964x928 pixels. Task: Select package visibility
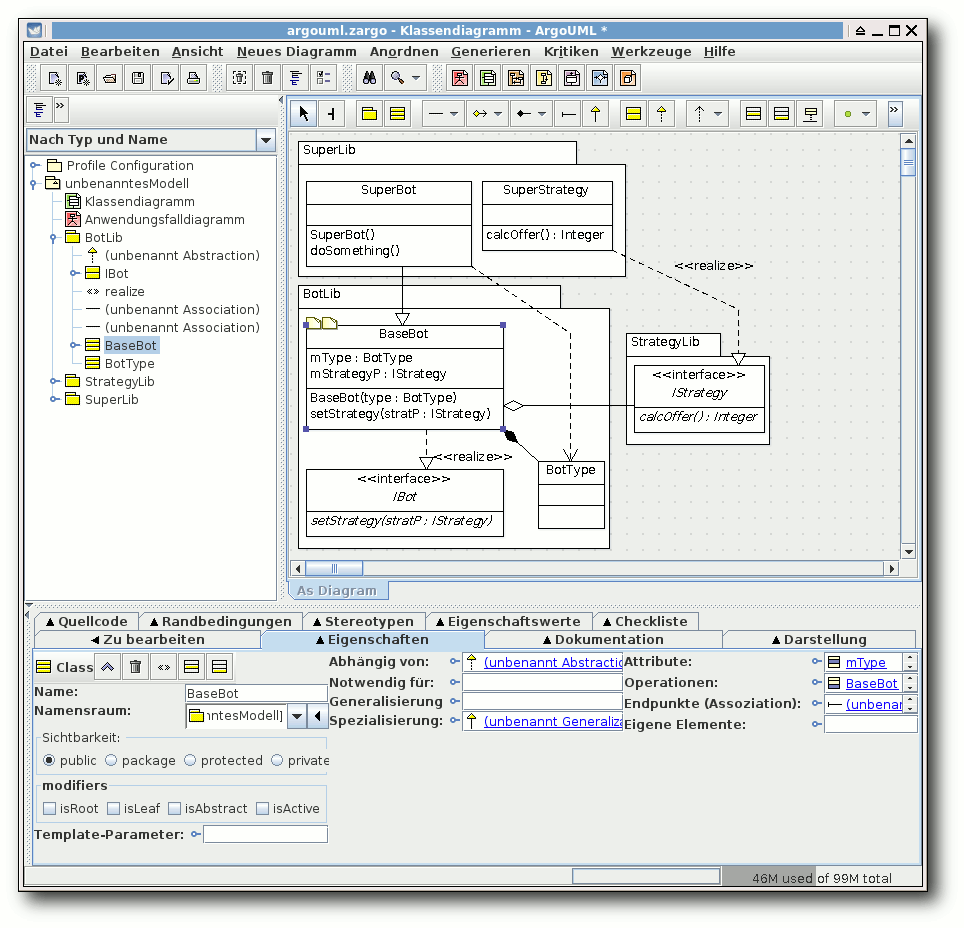(111, 761)
